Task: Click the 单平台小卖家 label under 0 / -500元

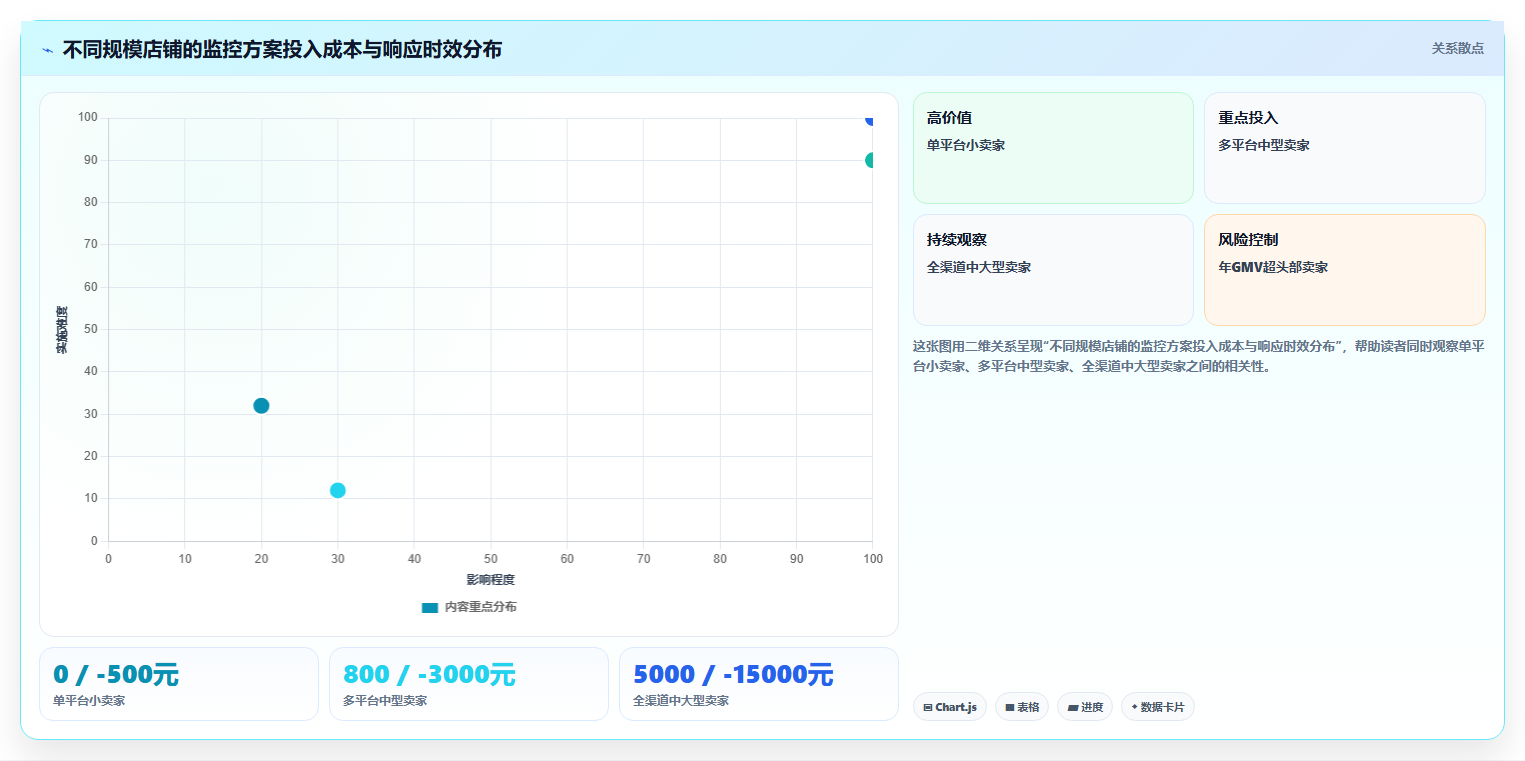Action: 89,701
